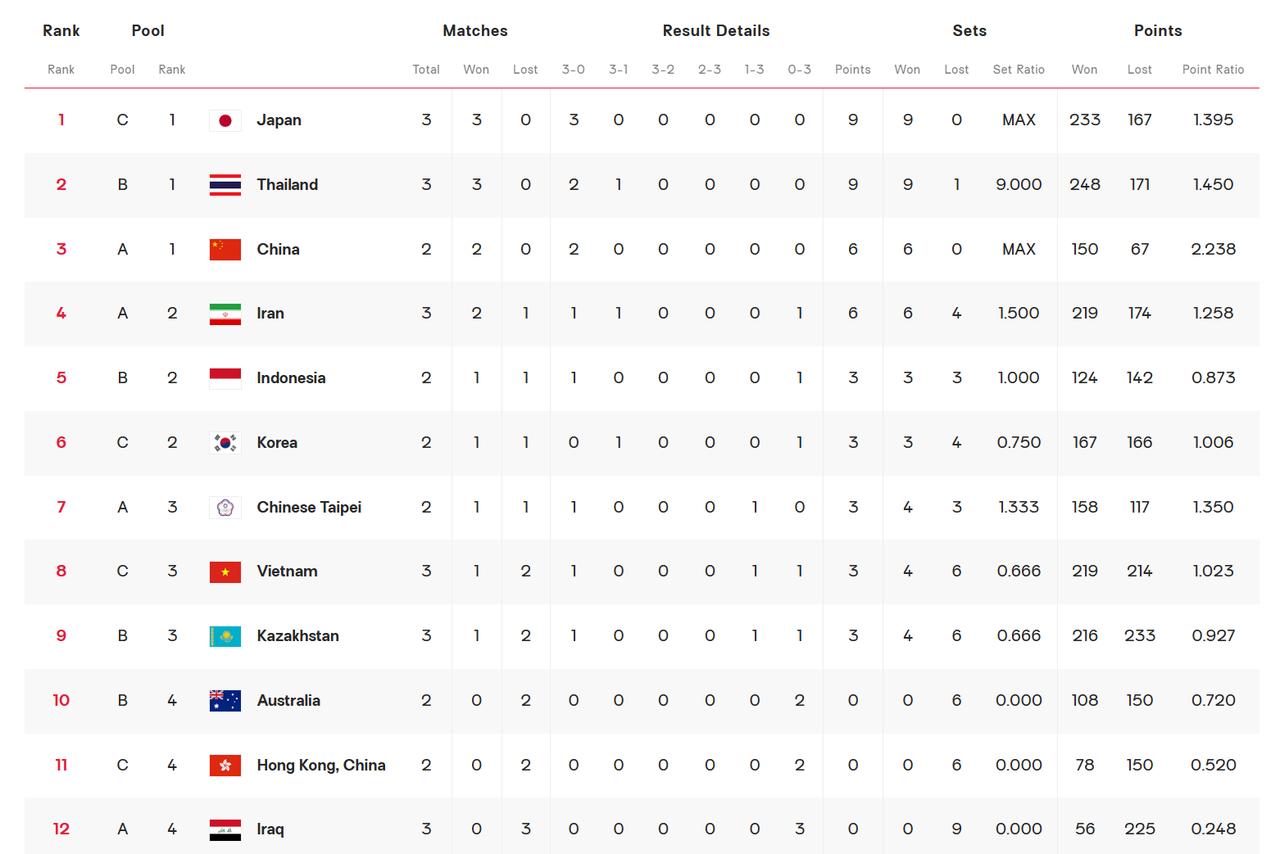This screenshot has width=1280, height=854.
Task: Click the Matches Won column header
Action: (476, 70)
